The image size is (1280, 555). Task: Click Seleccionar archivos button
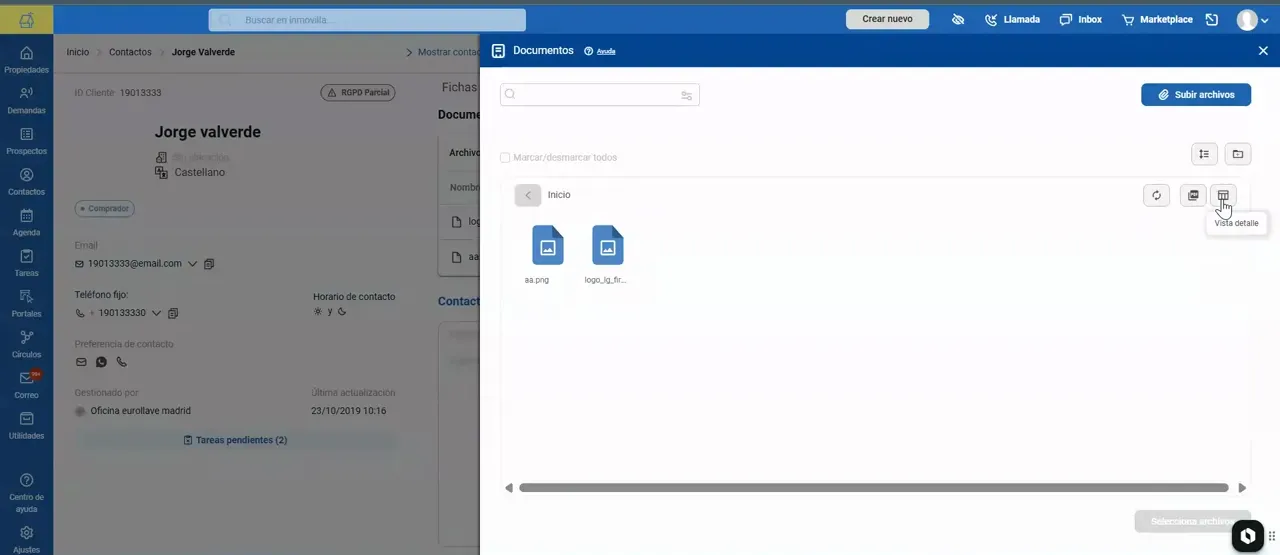(1192, 521)
